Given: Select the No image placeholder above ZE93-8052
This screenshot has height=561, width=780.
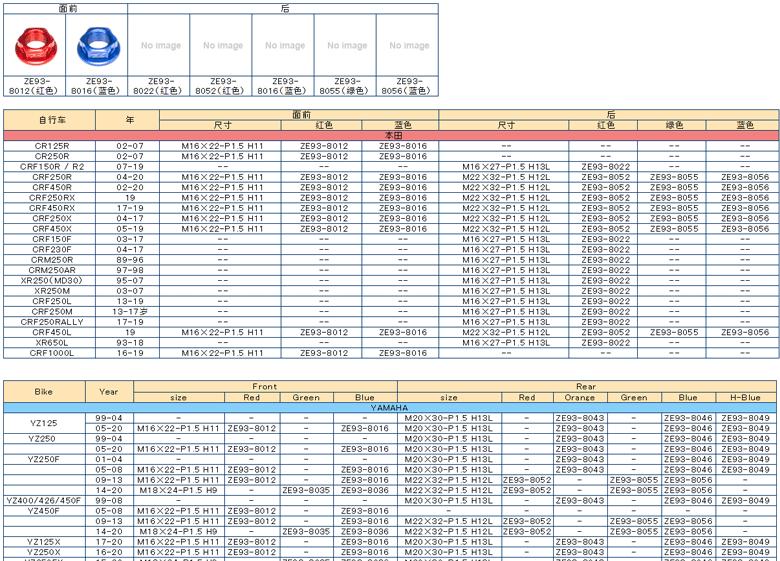Looking at the screenshot, I should point(223,45).
